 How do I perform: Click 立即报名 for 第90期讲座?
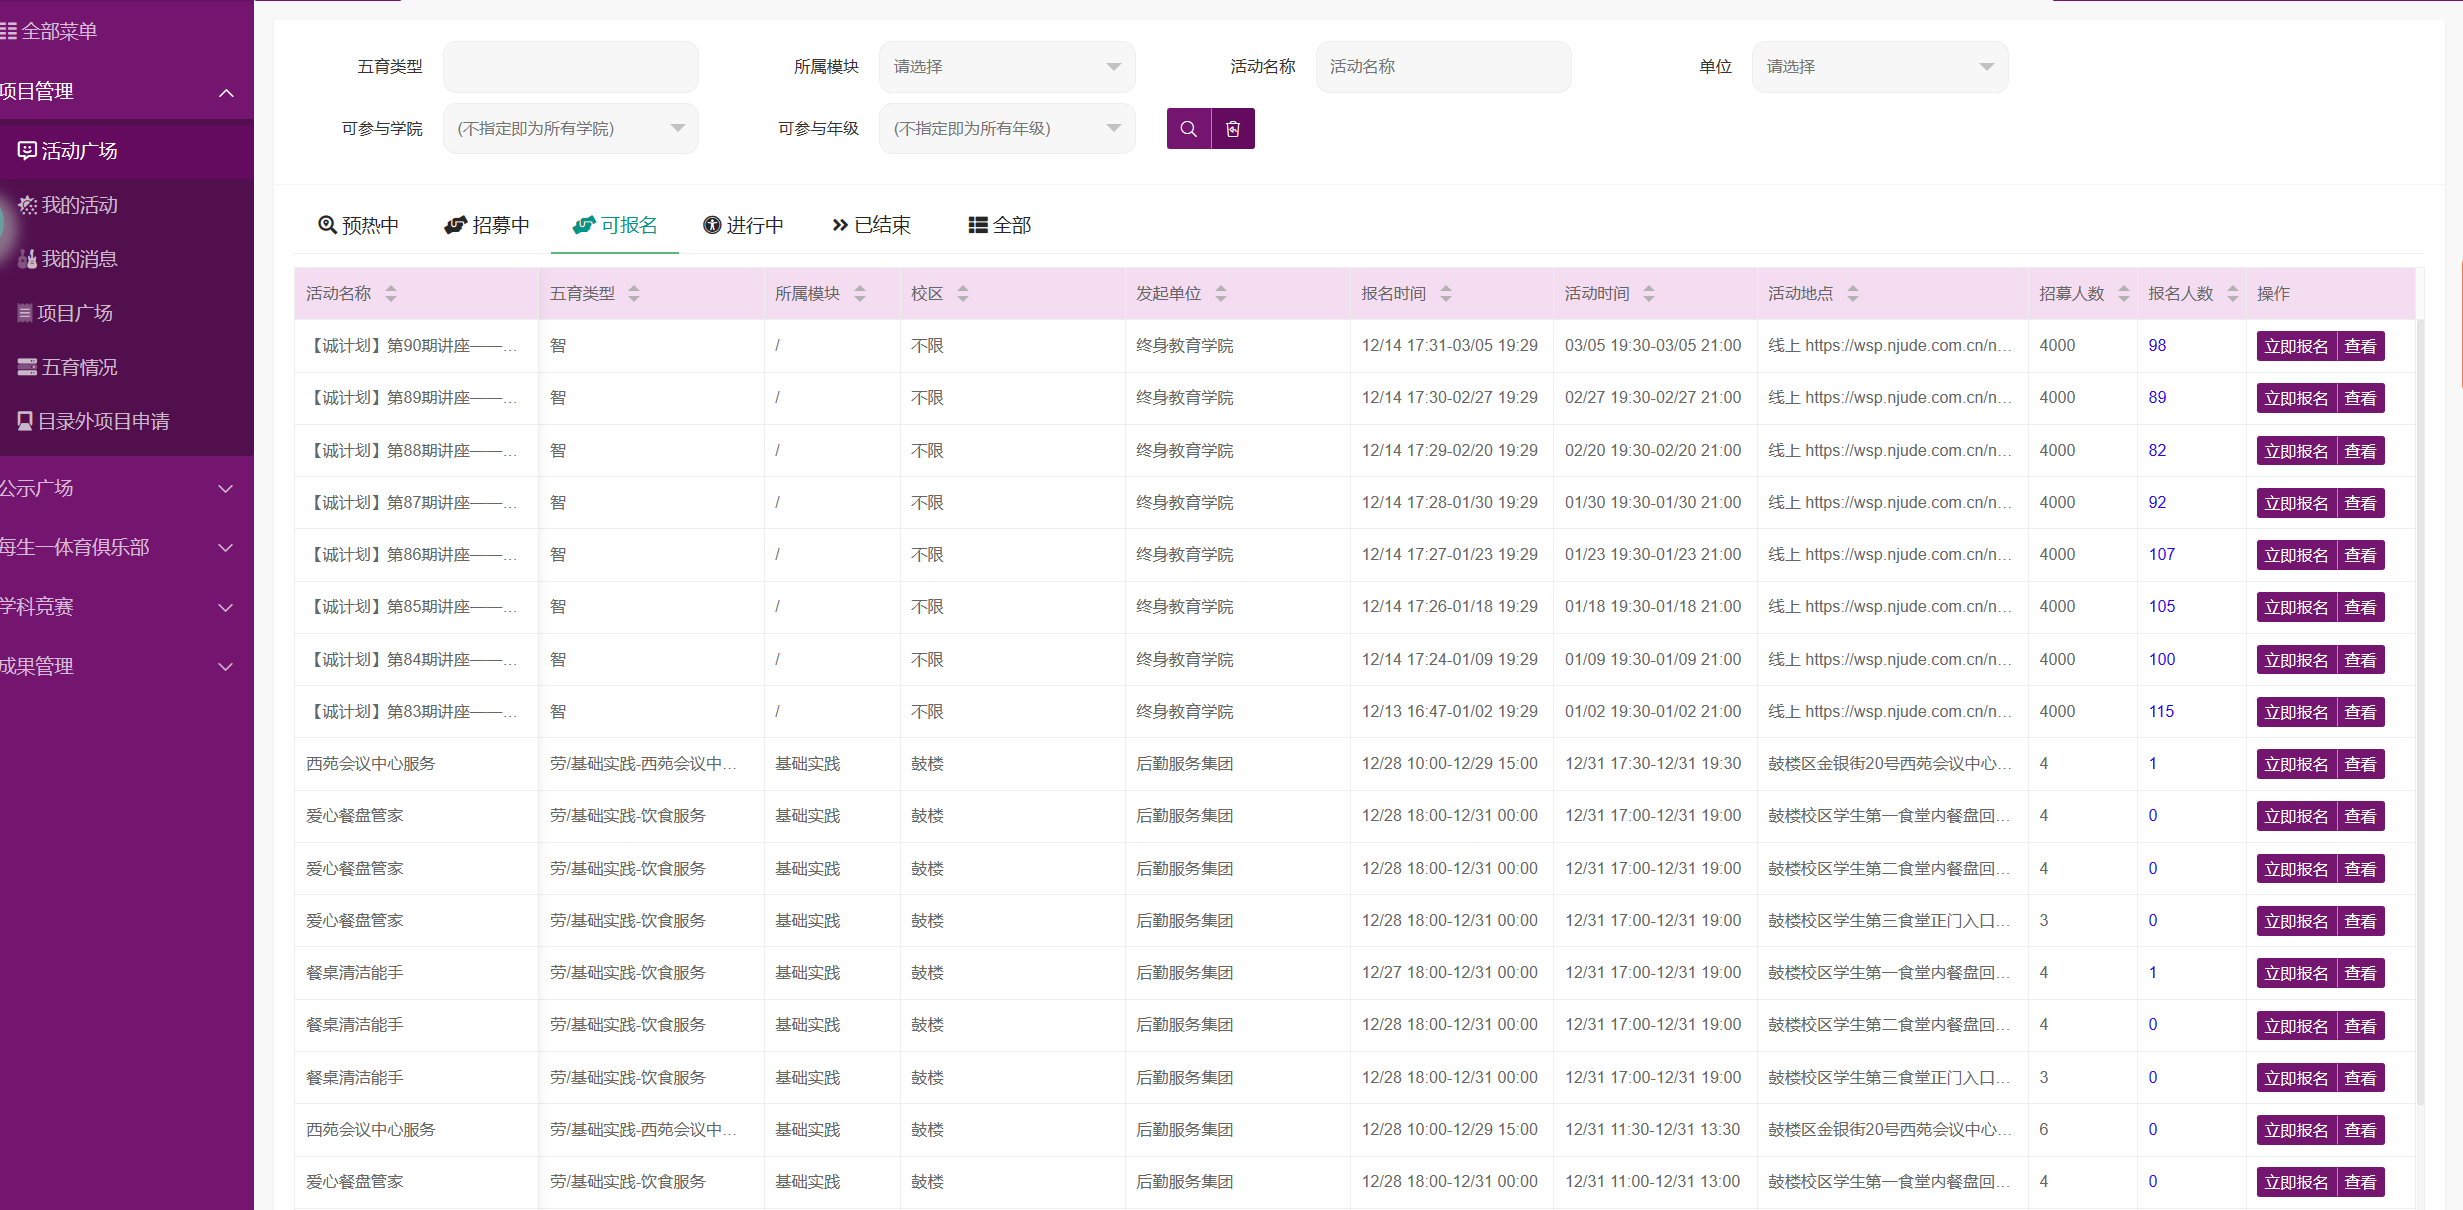(2296, 346)
